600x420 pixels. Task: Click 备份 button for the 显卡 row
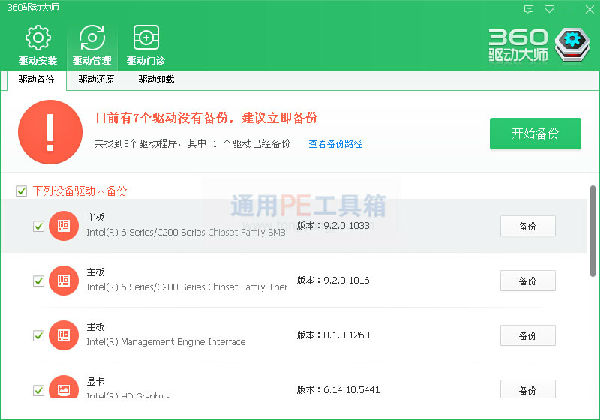click(528, 389)
